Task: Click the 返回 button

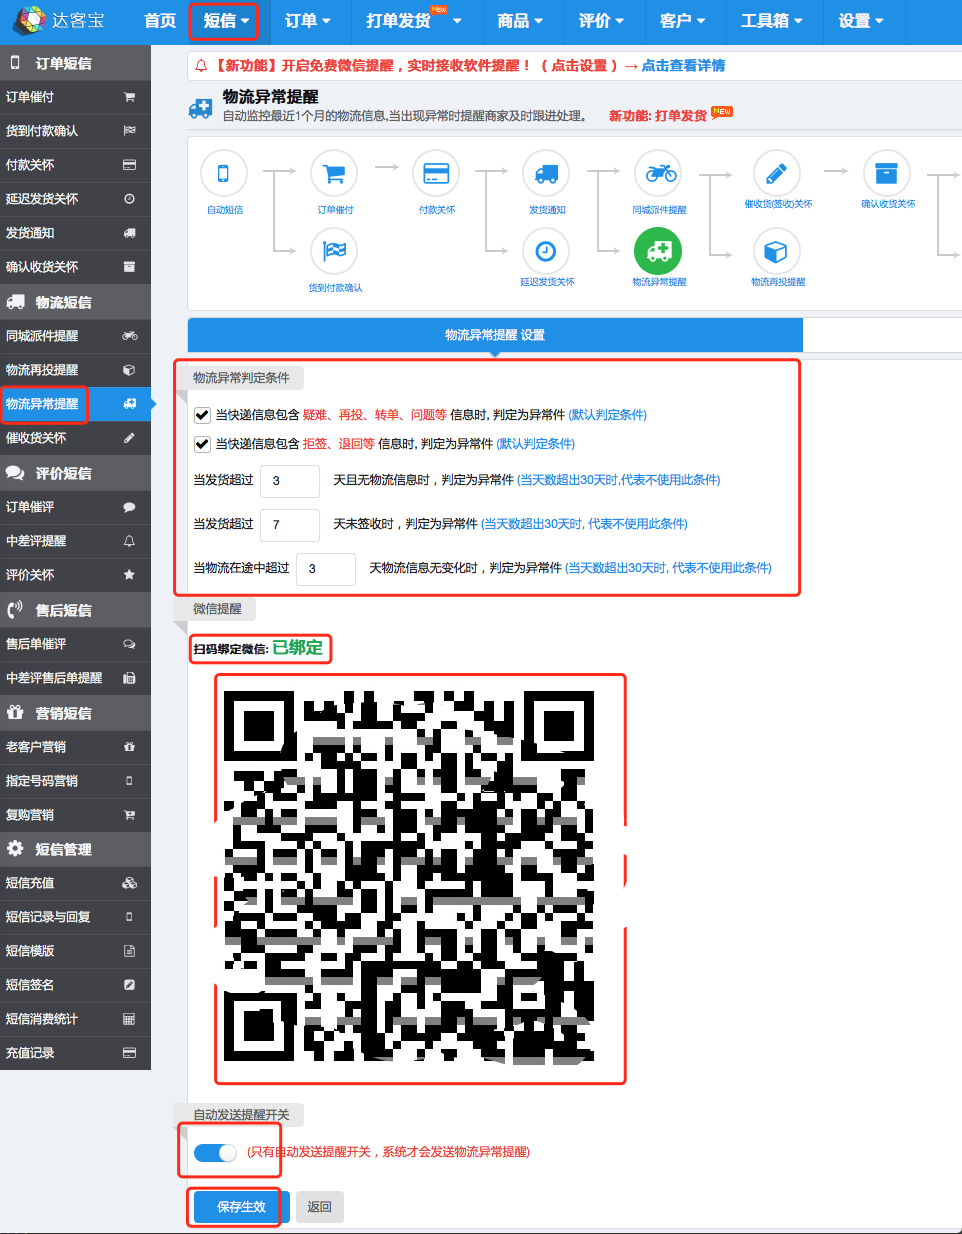Action: click(320, 1207)
